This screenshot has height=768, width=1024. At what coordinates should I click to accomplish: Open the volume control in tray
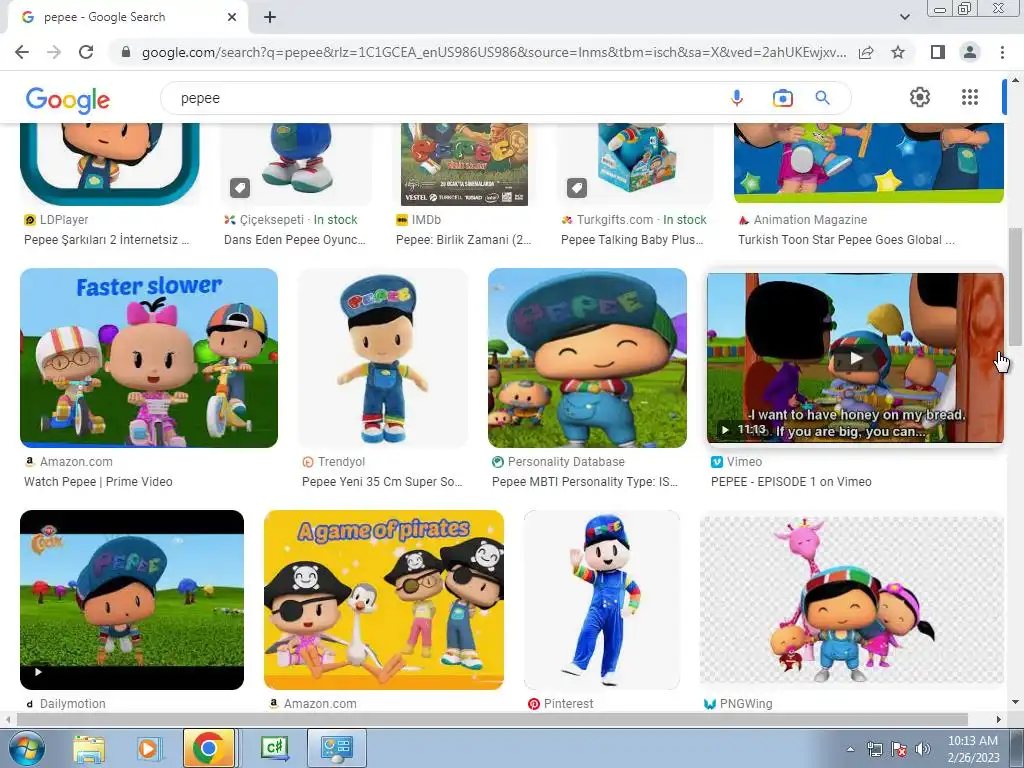923,750
